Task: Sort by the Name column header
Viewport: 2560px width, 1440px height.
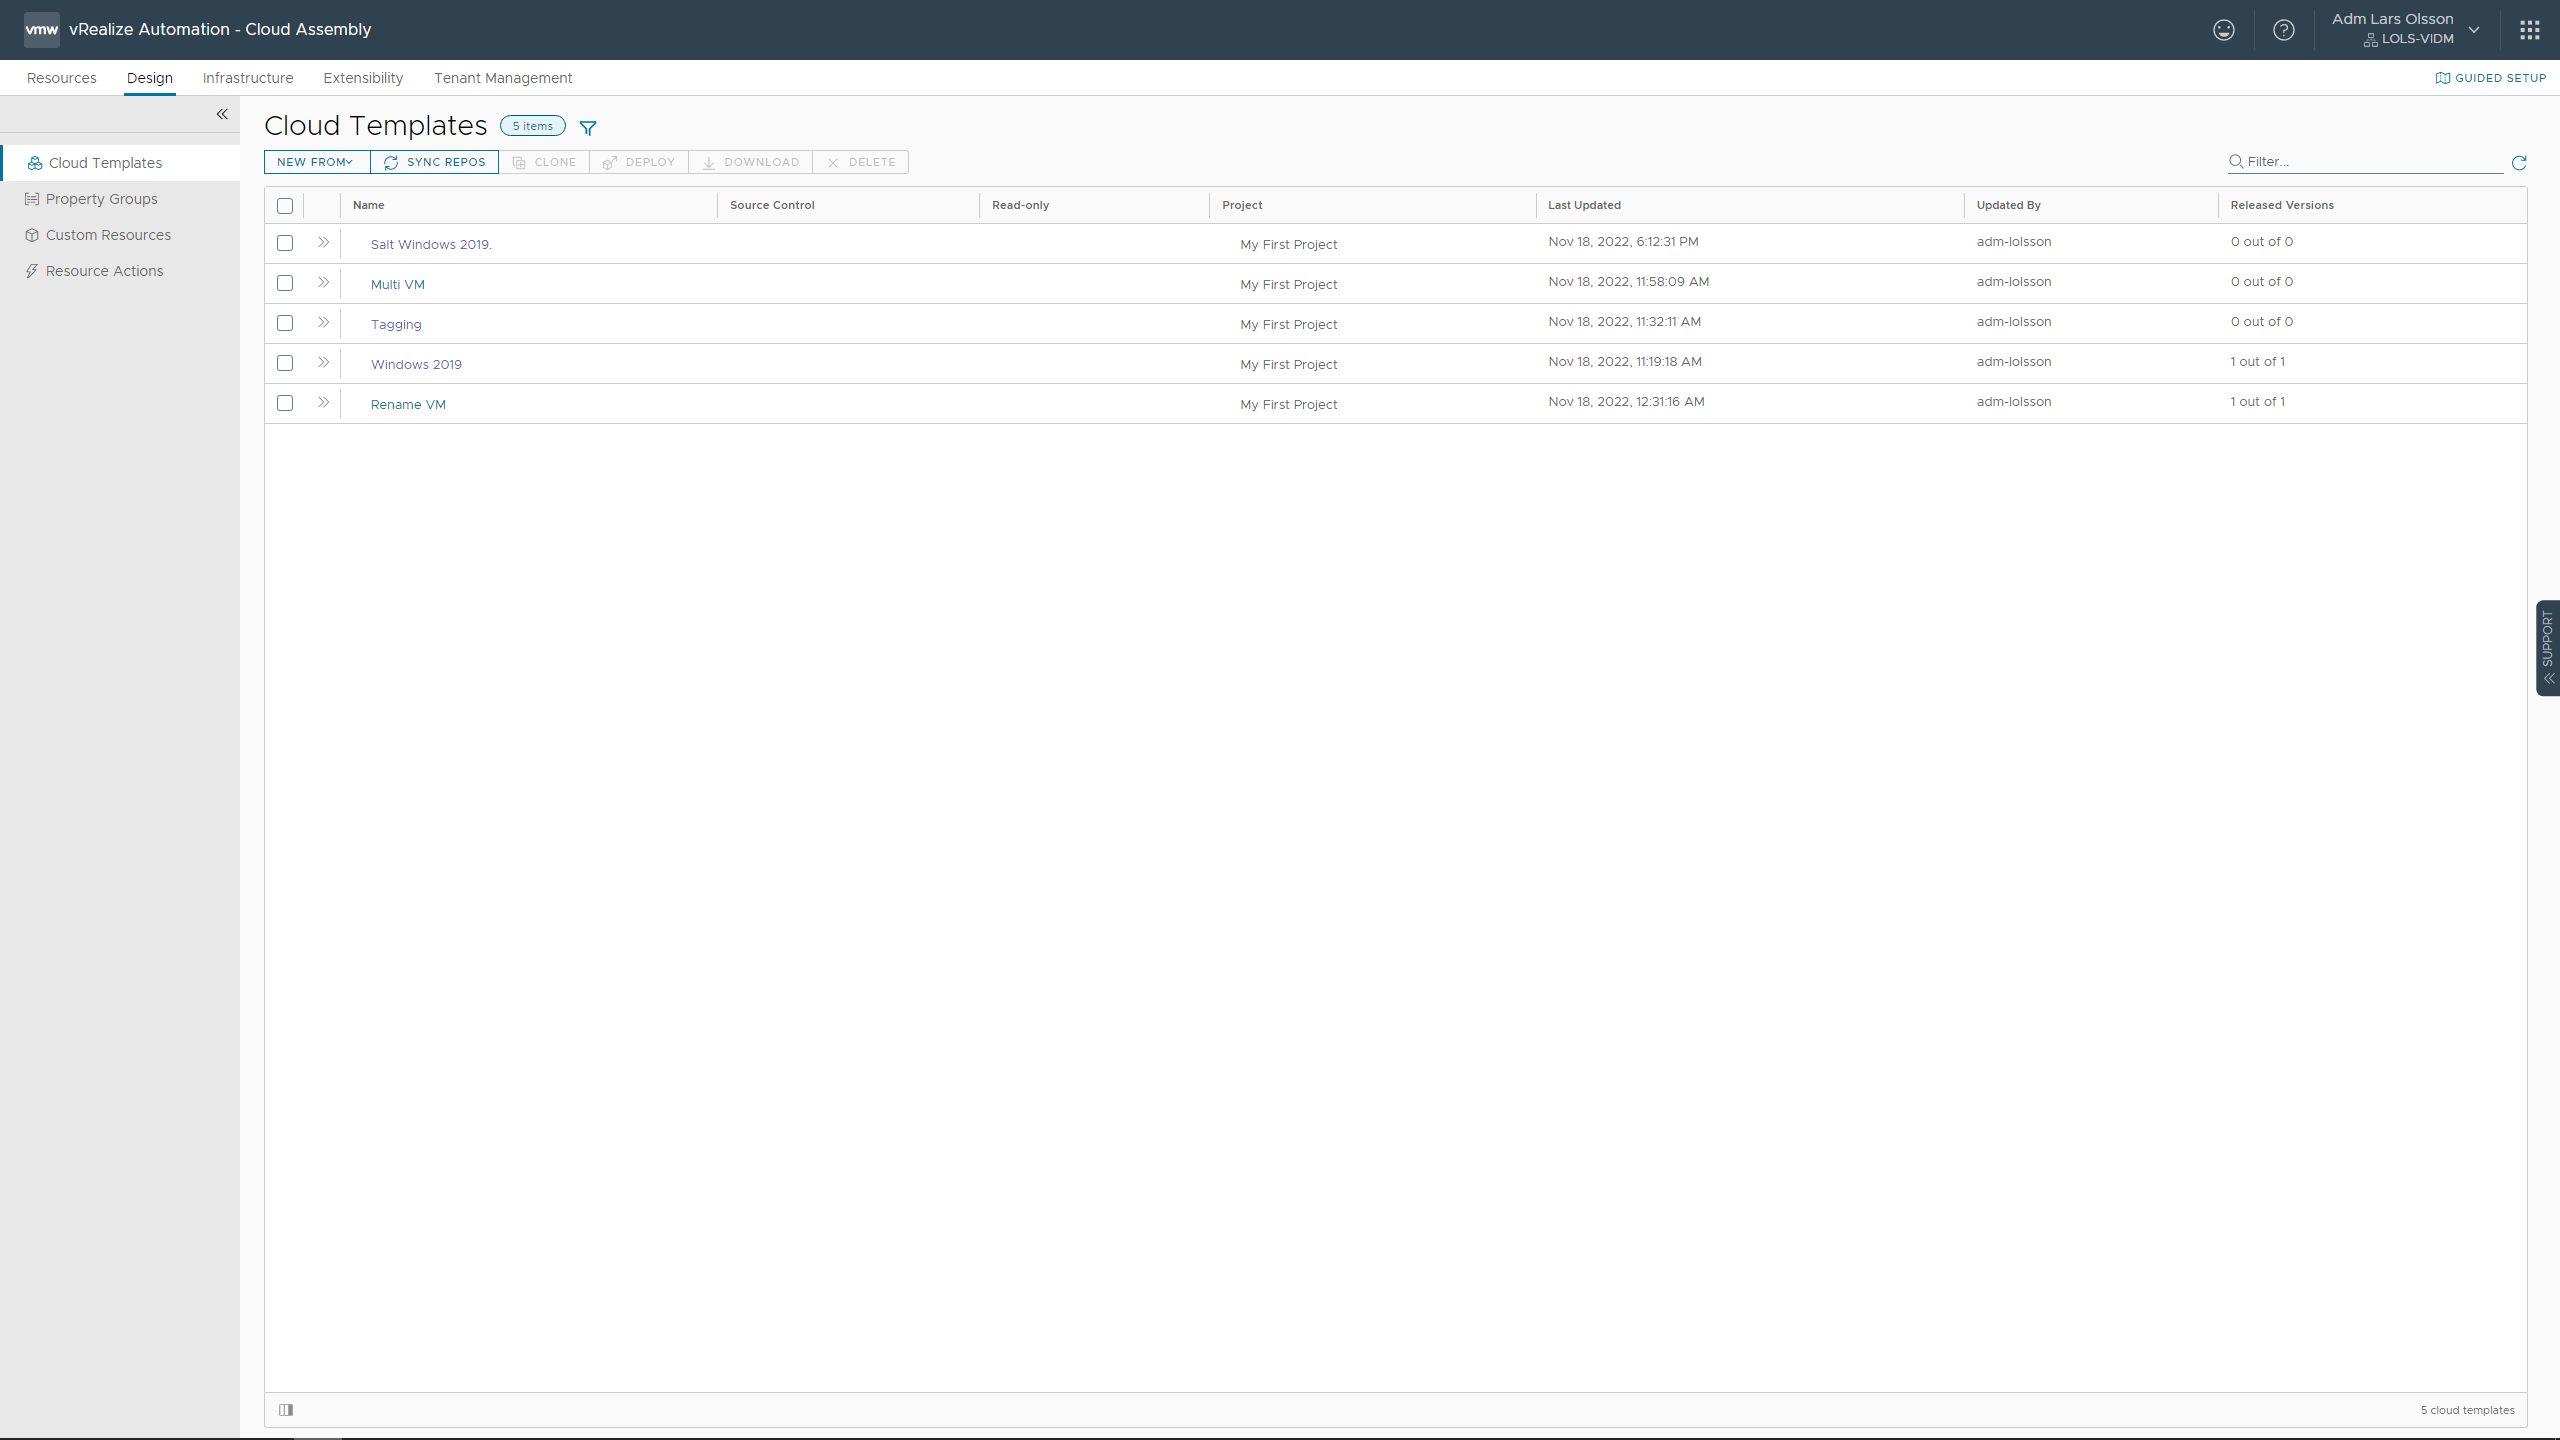Action: click(x=369, y=205)
